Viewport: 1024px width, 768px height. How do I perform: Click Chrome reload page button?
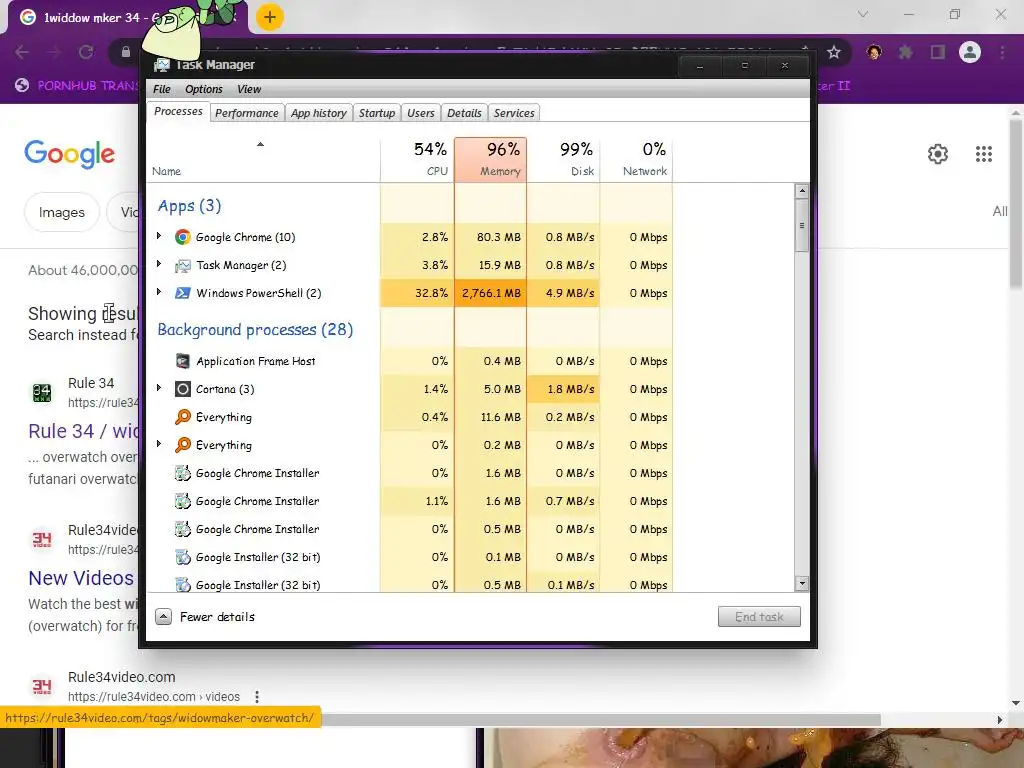[86, 52]
